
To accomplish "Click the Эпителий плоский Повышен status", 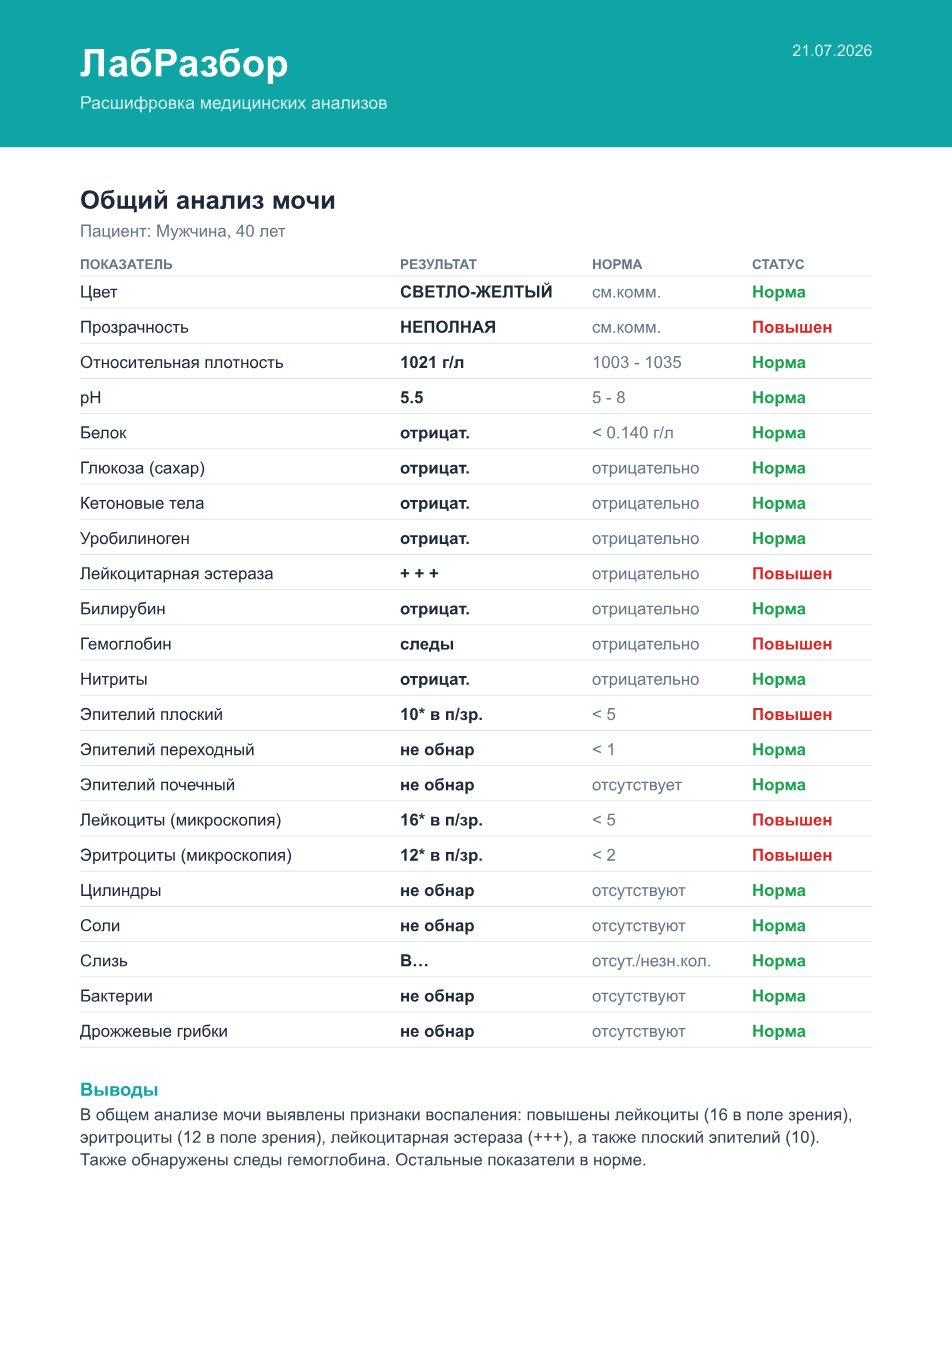I will point(792,715).
